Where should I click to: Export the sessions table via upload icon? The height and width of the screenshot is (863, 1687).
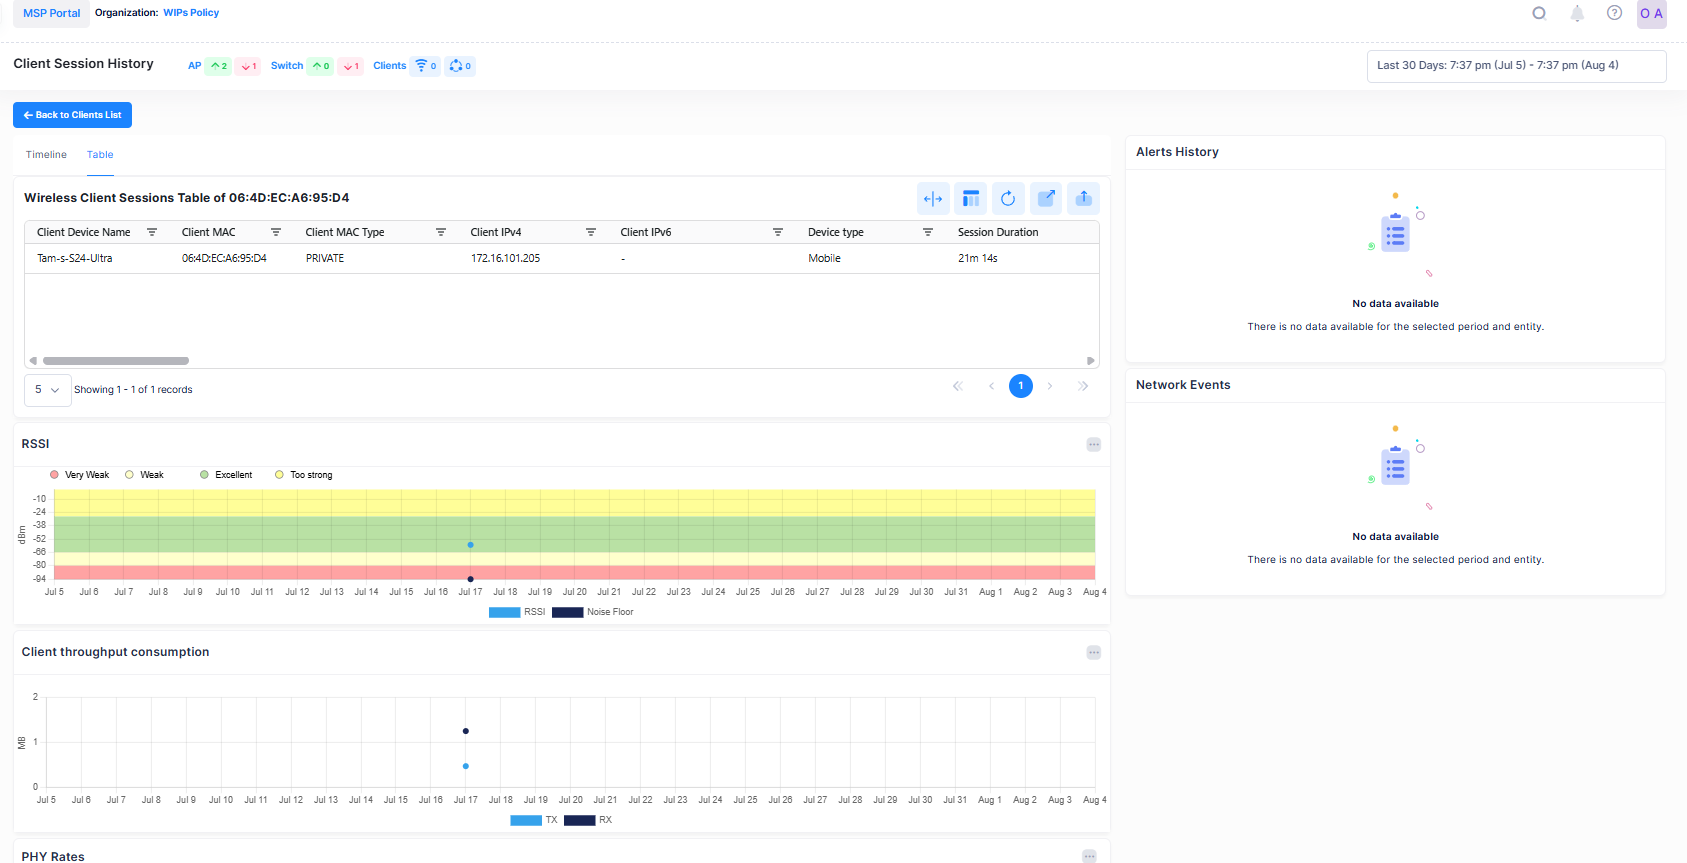coord(1083,199)
